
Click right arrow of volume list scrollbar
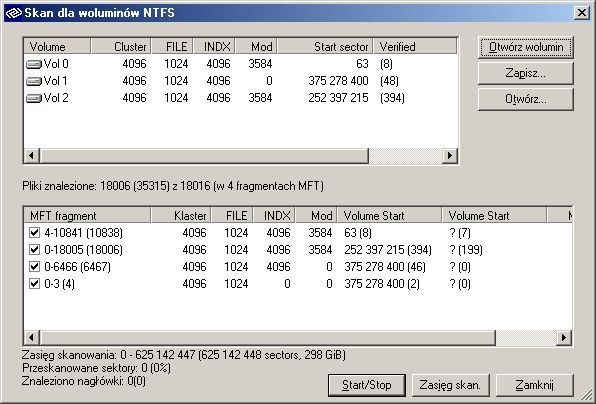coord(450,155)
